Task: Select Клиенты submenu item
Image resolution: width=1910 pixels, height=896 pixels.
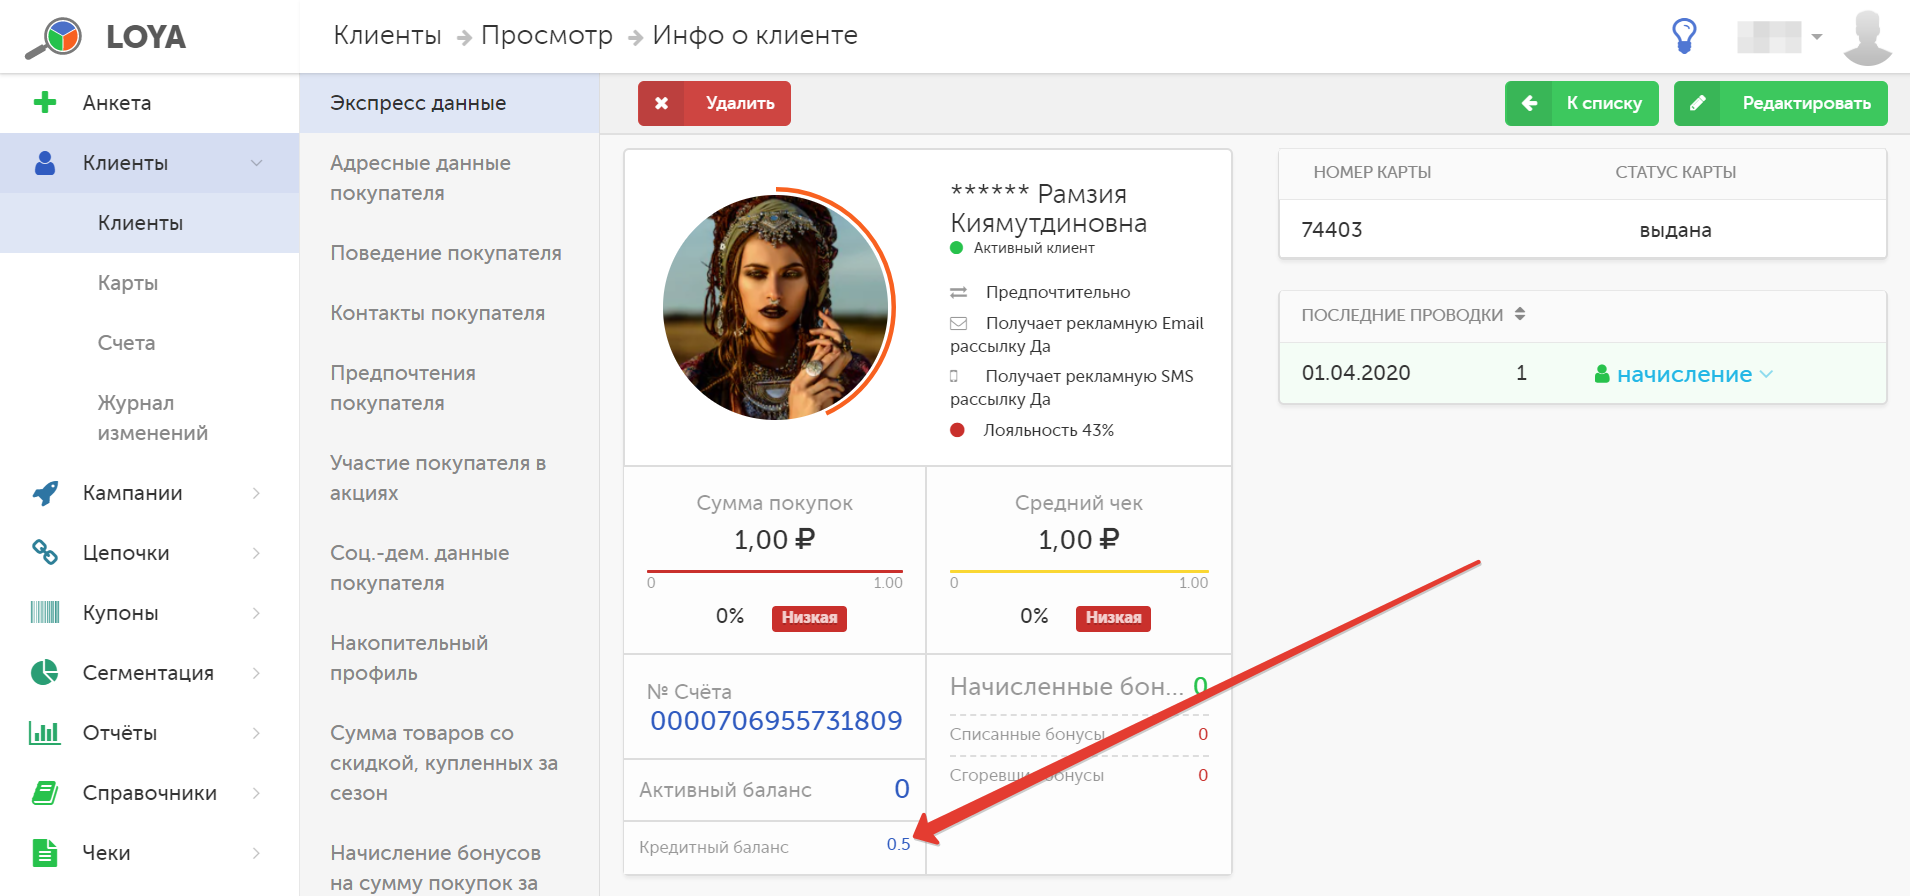Action: coord(150,223)
